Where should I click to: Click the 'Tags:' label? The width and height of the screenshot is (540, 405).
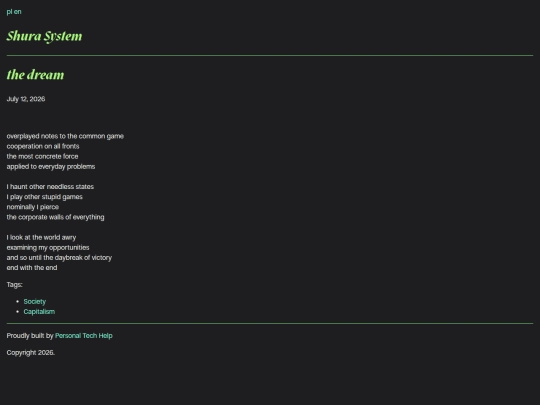[14, 285]
